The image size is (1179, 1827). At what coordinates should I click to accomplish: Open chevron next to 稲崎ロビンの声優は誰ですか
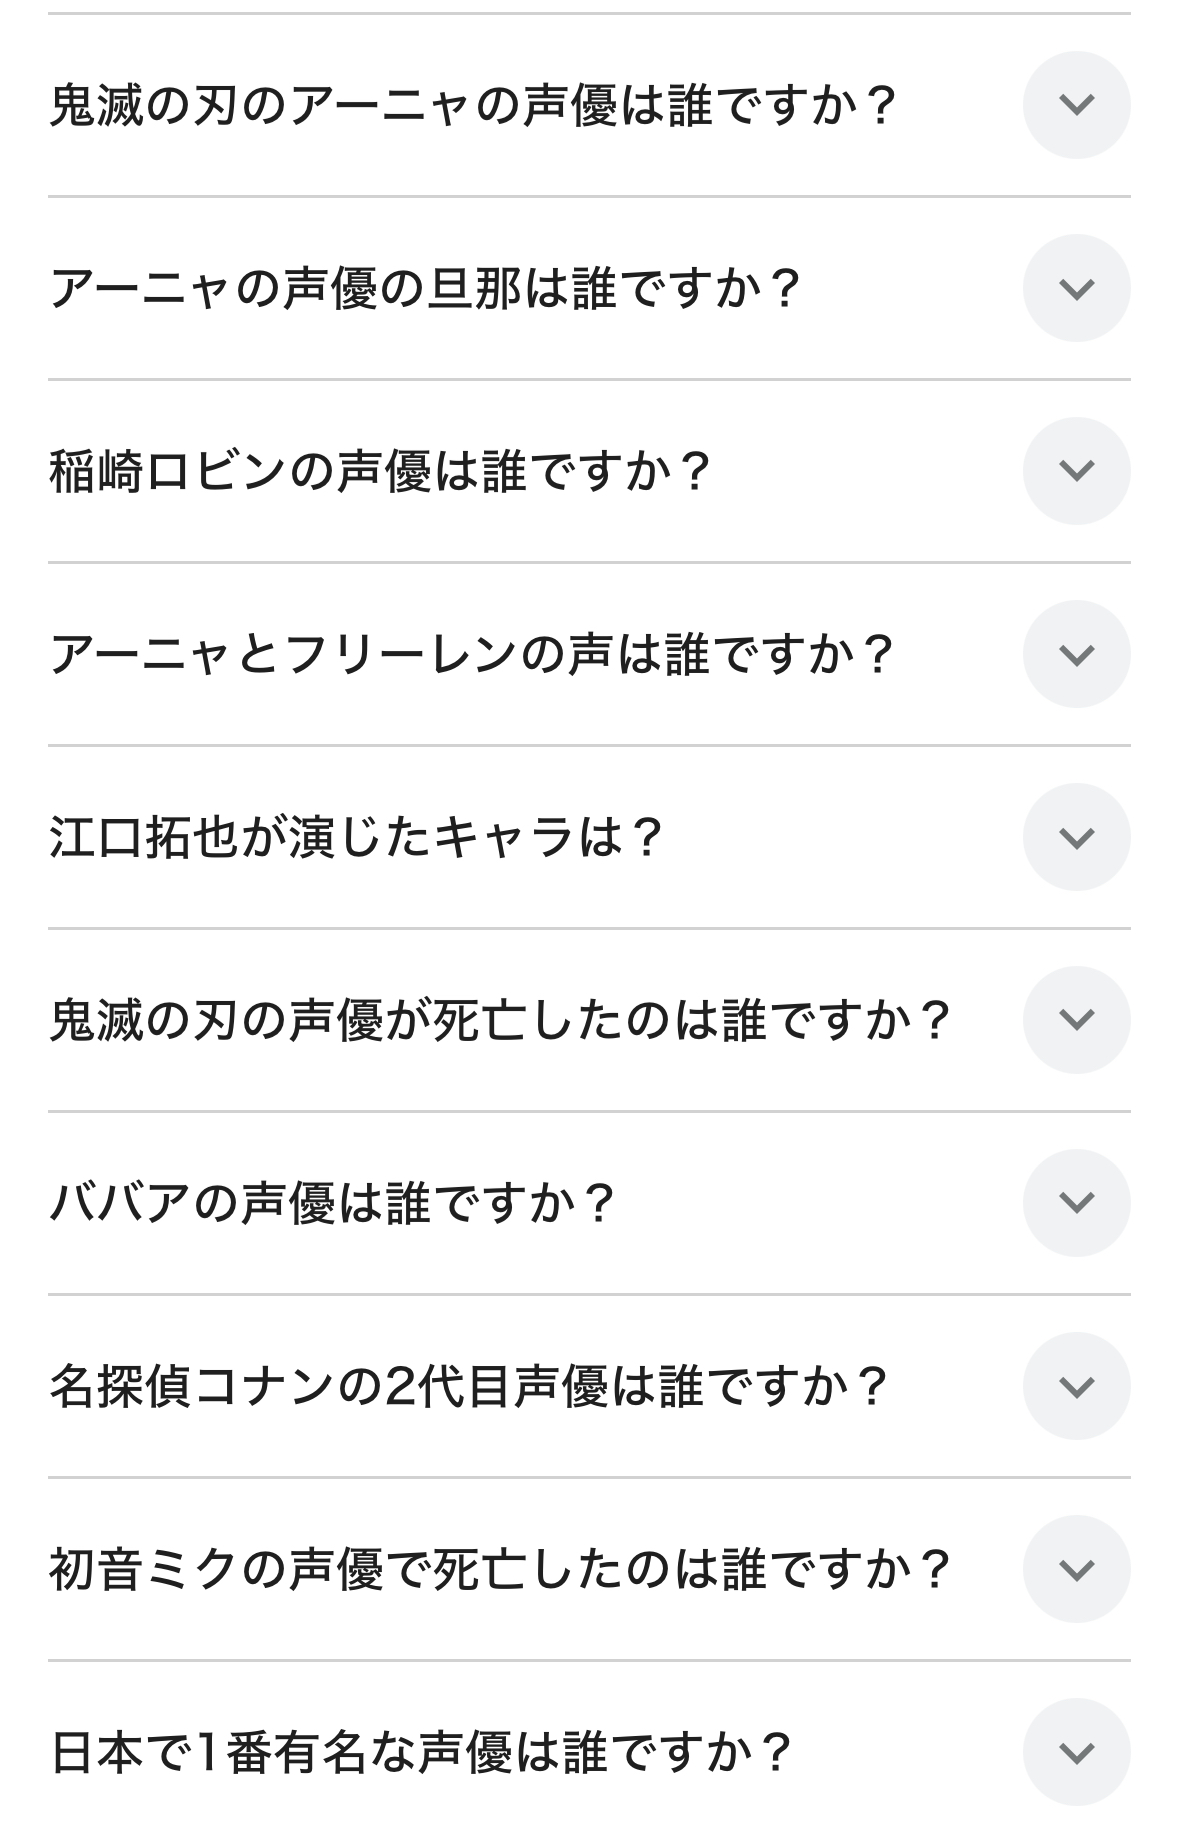pyautogui.click(x=1076, y=471)
